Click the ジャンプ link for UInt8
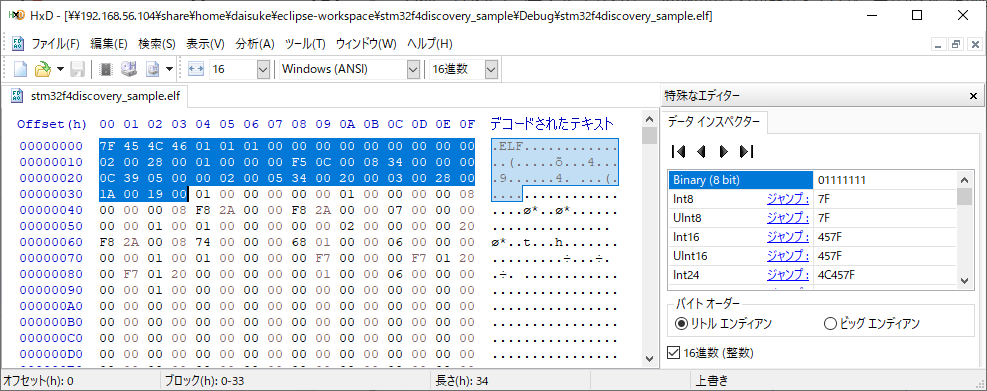The image size is (987, 391). (x=787, y=218)
